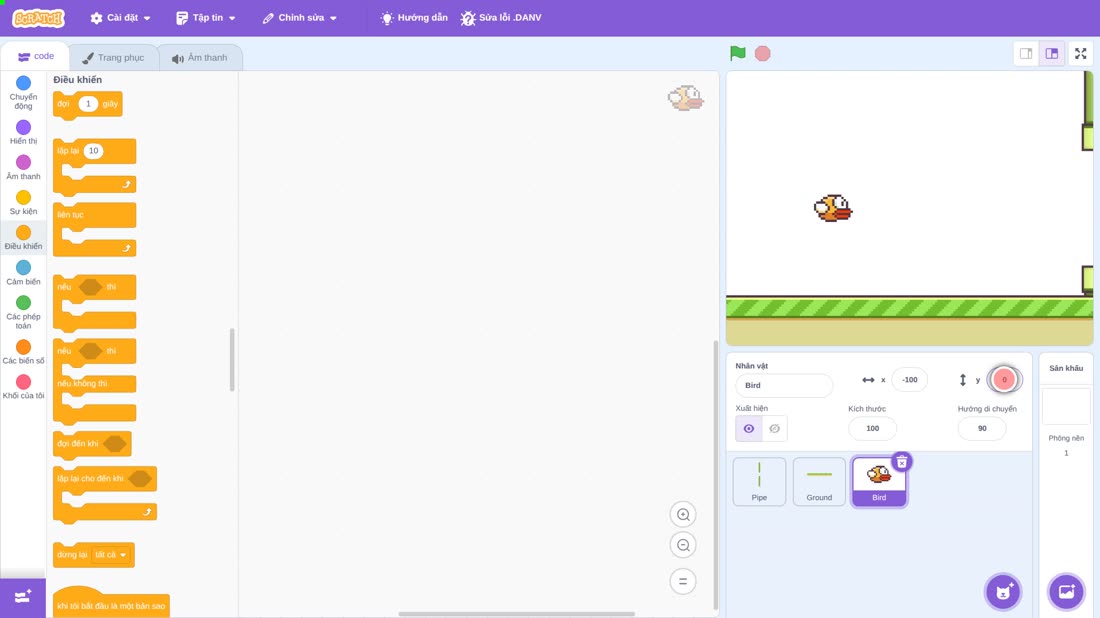Expand the 'dừng lại tất cả' dropdown
Screen dimensions: 1100x618
coord(111,555)
